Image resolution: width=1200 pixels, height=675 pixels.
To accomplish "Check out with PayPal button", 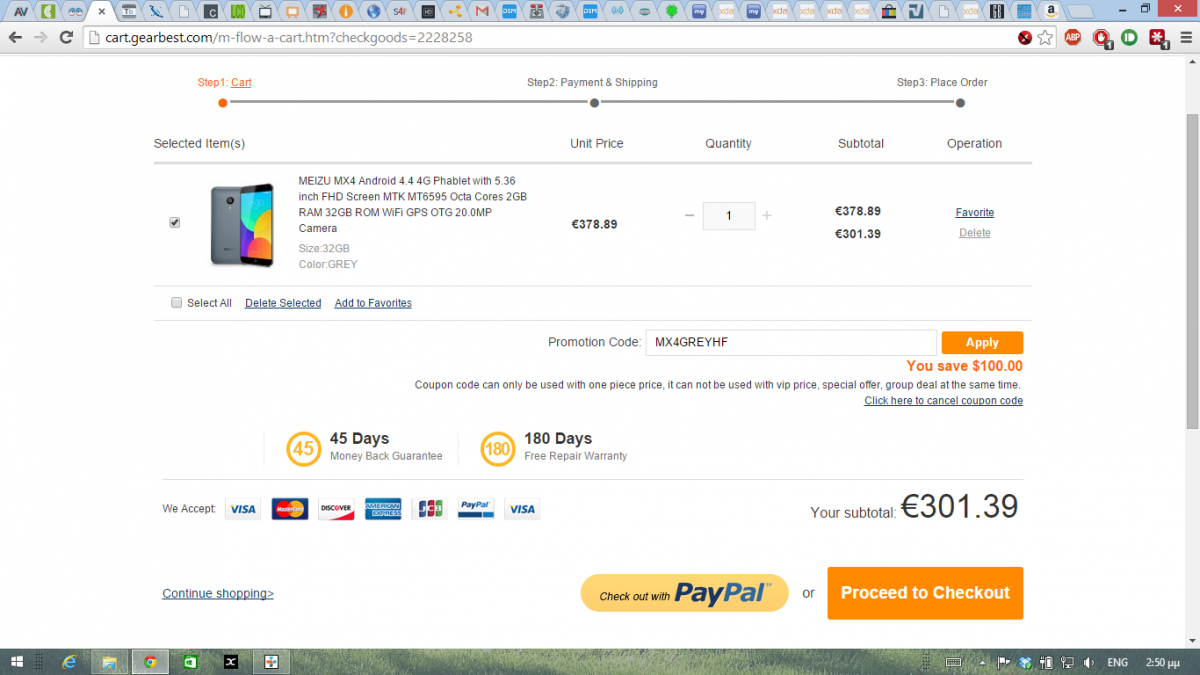I will pyautogui.click(x=685, y=593).
